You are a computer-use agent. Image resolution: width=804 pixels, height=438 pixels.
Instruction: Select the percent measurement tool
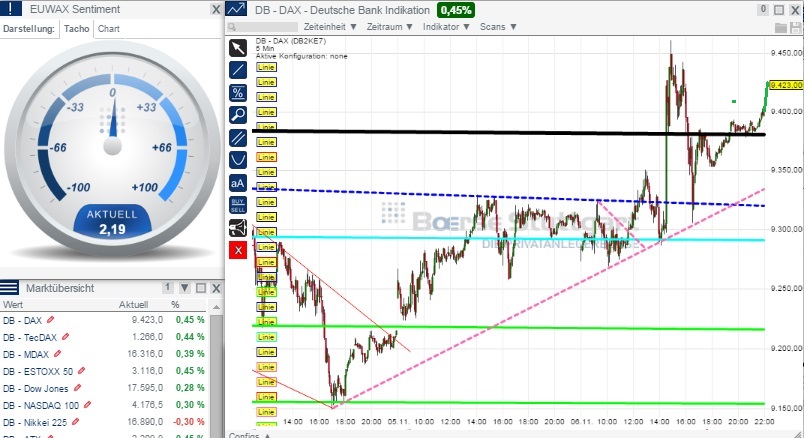pyautogui.click(x=237, y=93)
